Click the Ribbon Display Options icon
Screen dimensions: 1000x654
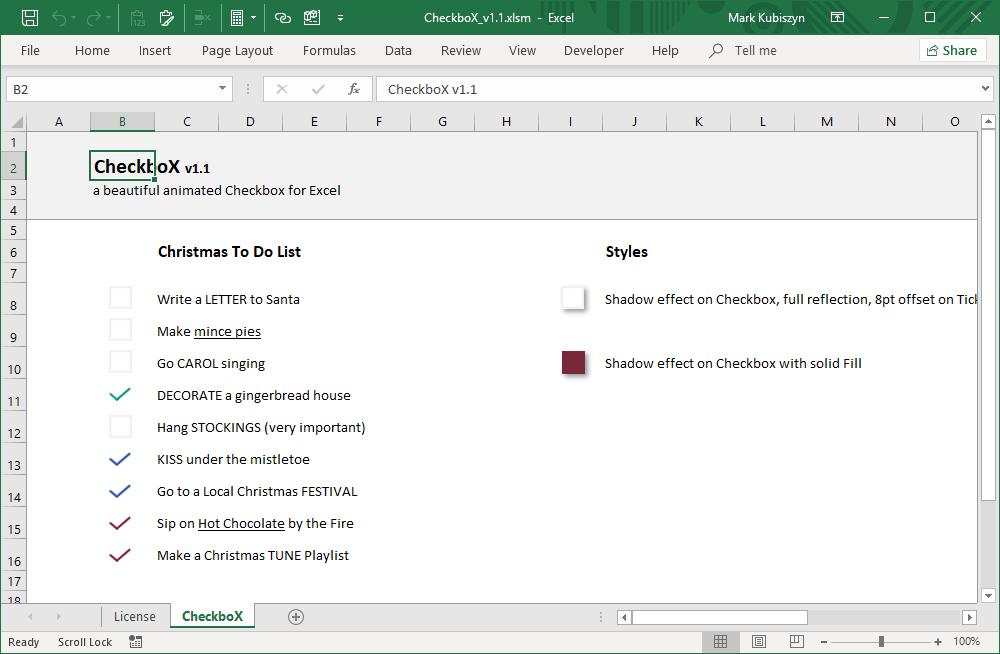pos(837,17)
